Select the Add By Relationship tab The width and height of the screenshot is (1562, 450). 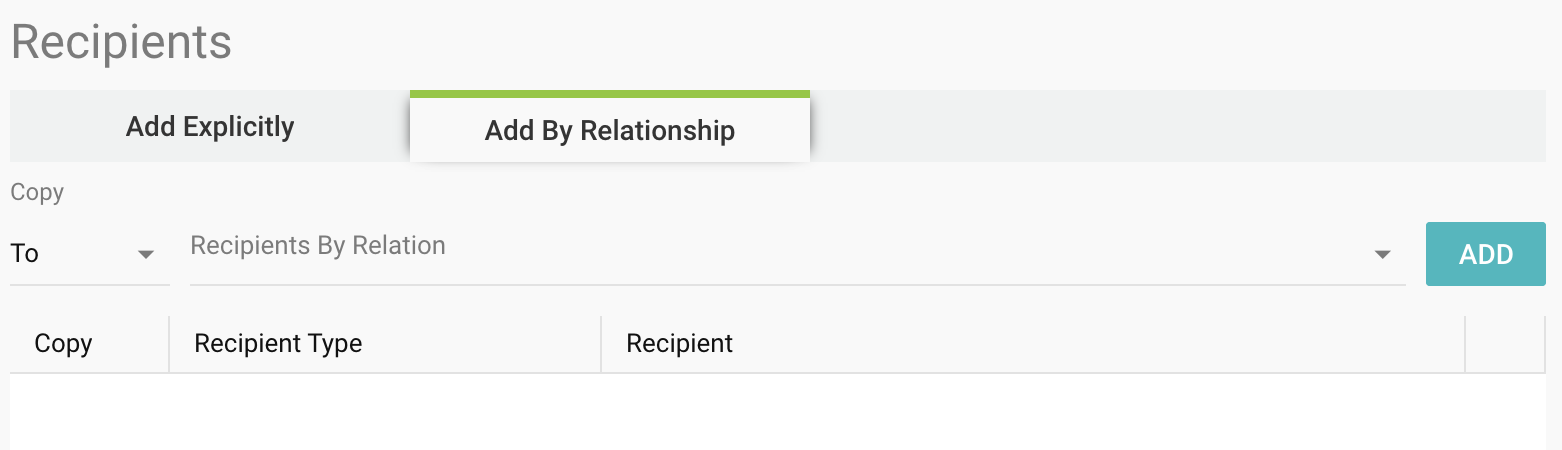[x=609, y=130]
